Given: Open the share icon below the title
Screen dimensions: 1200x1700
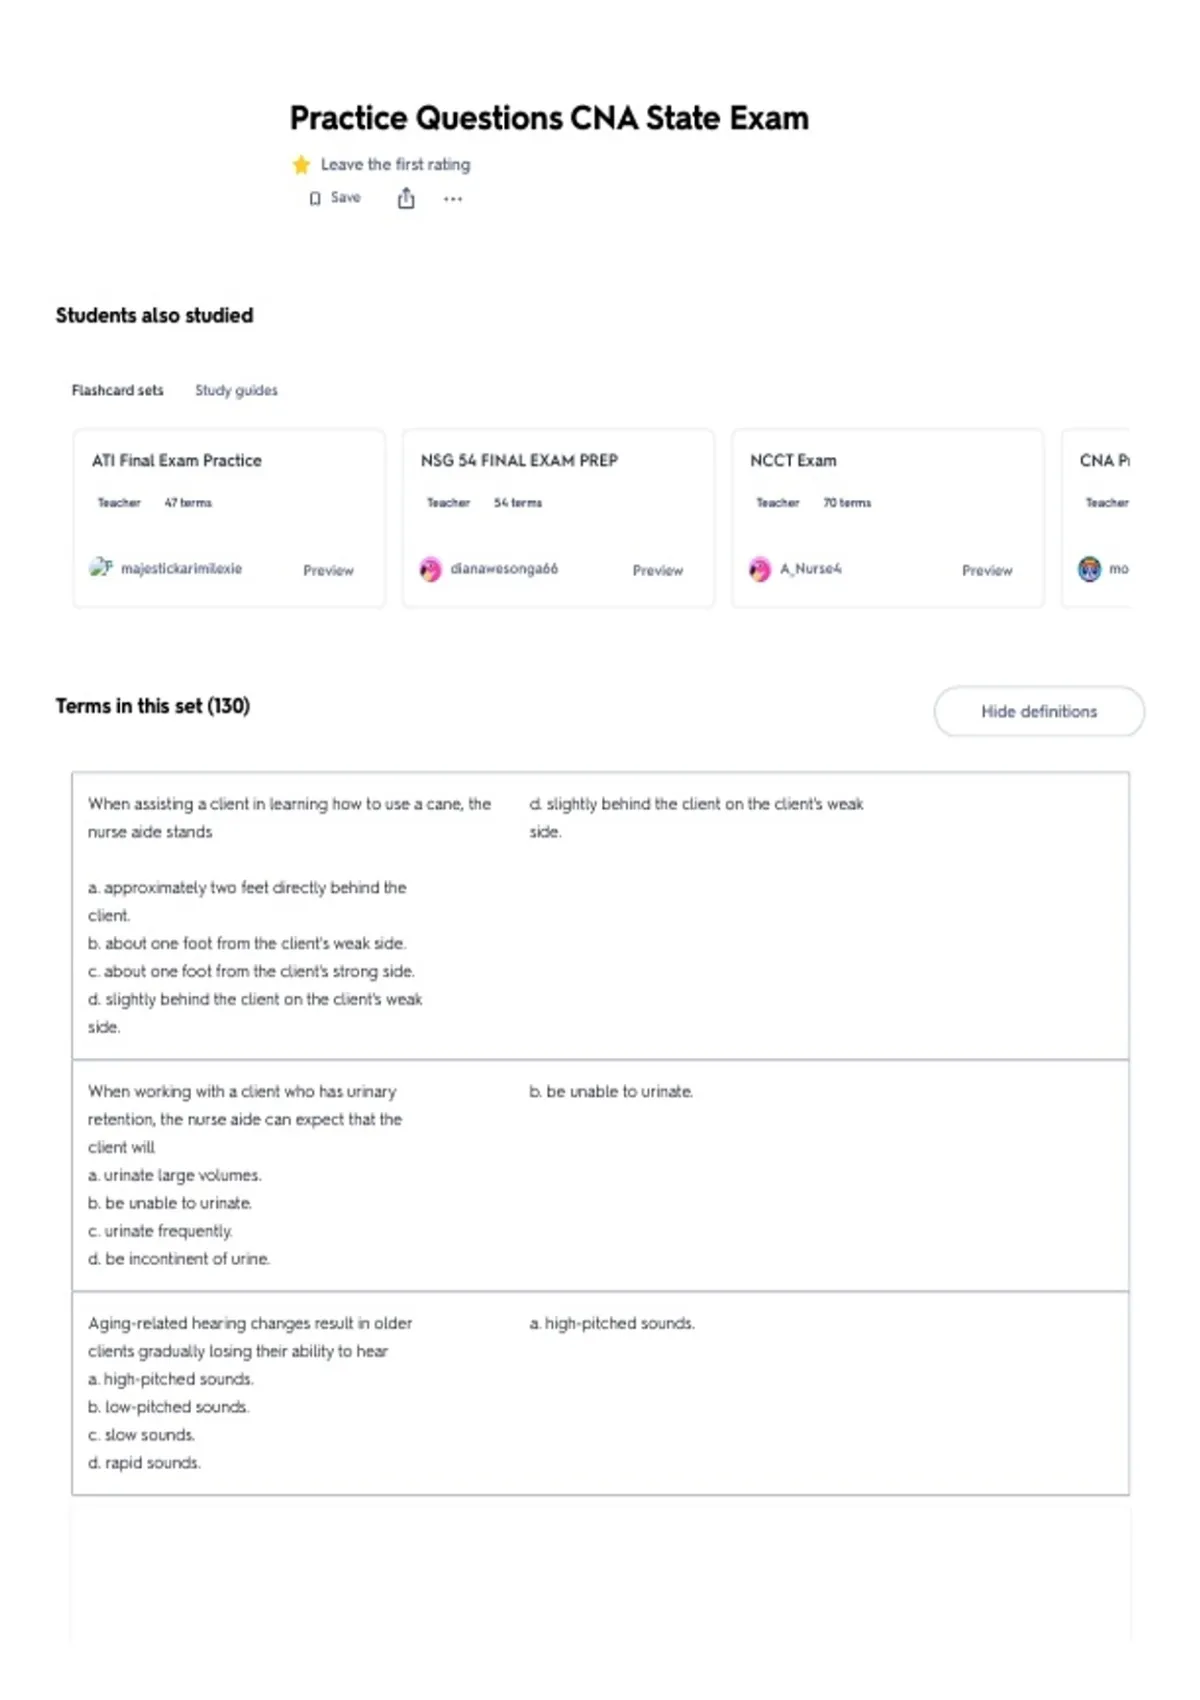Looking at the screenshot, I should tap(406, 198).
